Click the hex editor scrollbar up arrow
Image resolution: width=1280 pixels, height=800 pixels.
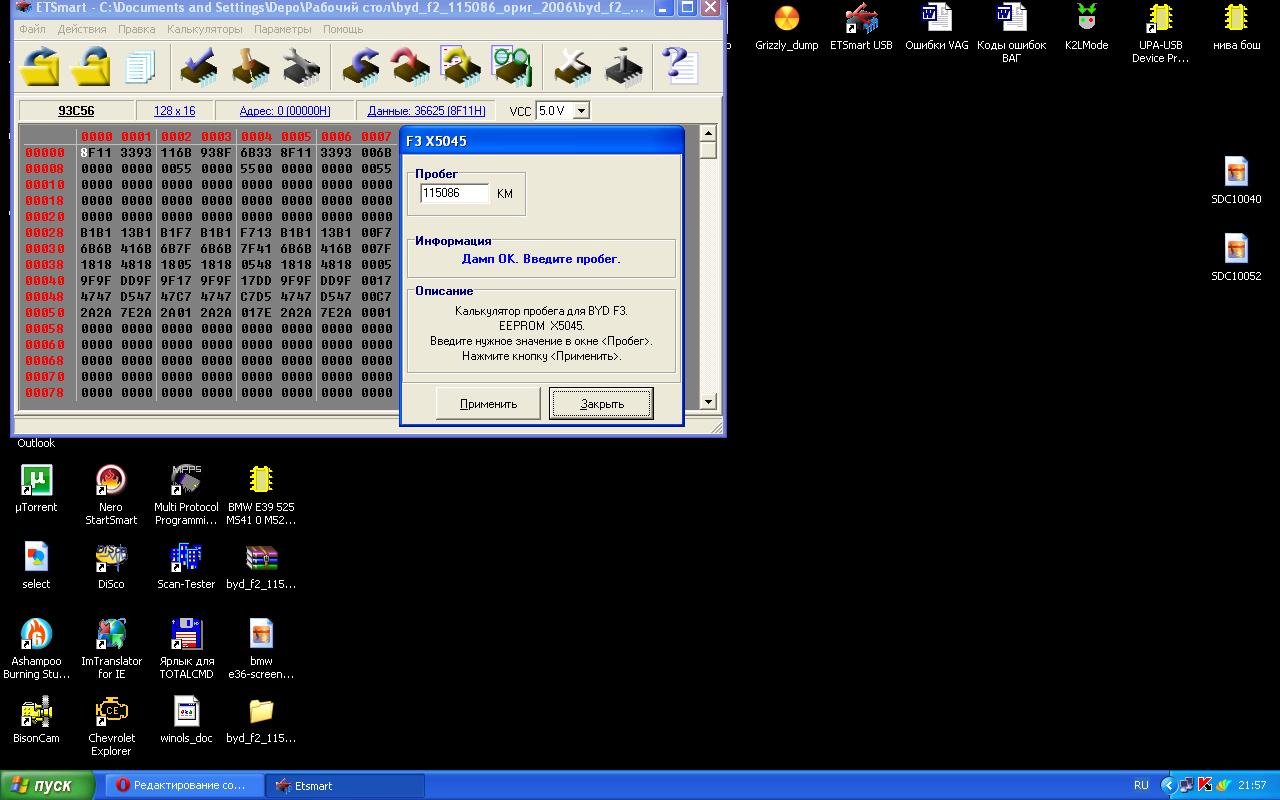[x=708, y=133]
